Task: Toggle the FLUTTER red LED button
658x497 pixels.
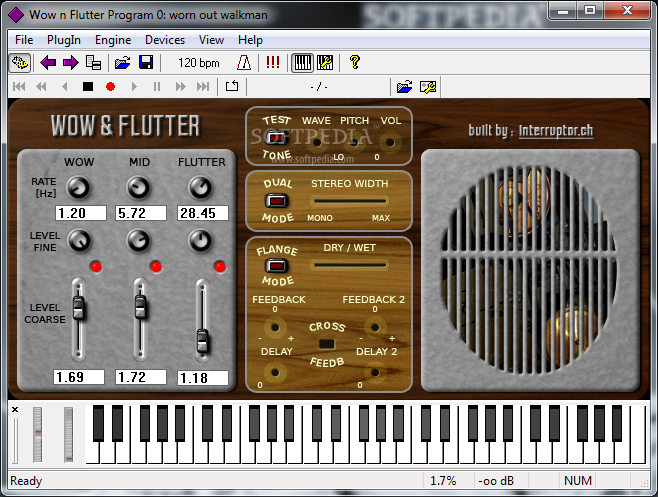Action: [x=220, y=267]
